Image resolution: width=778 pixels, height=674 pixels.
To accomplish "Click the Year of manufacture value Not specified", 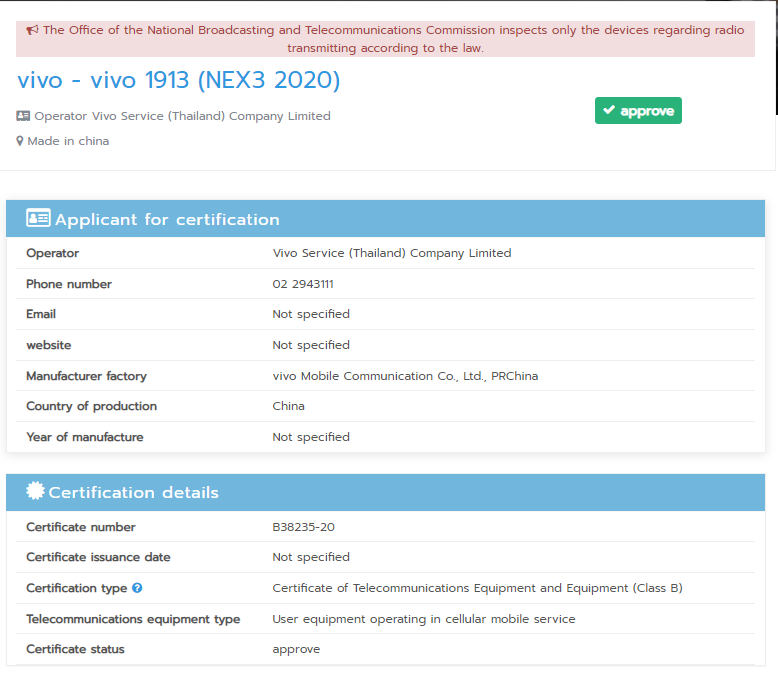I will pos(311,437).
